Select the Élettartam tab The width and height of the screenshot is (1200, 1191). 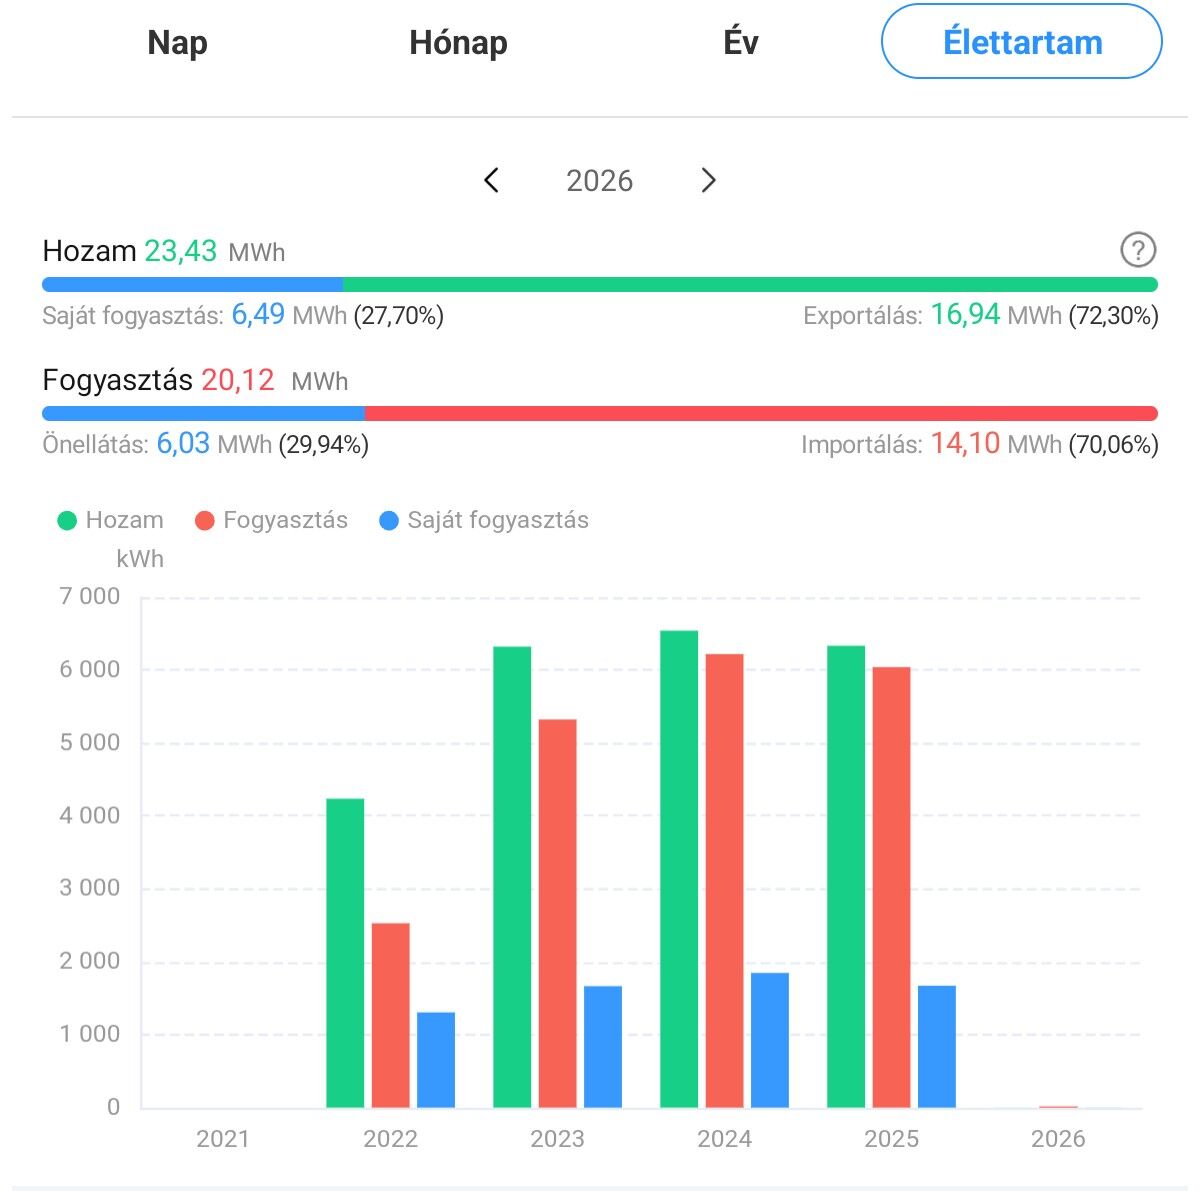[1021, 43]
